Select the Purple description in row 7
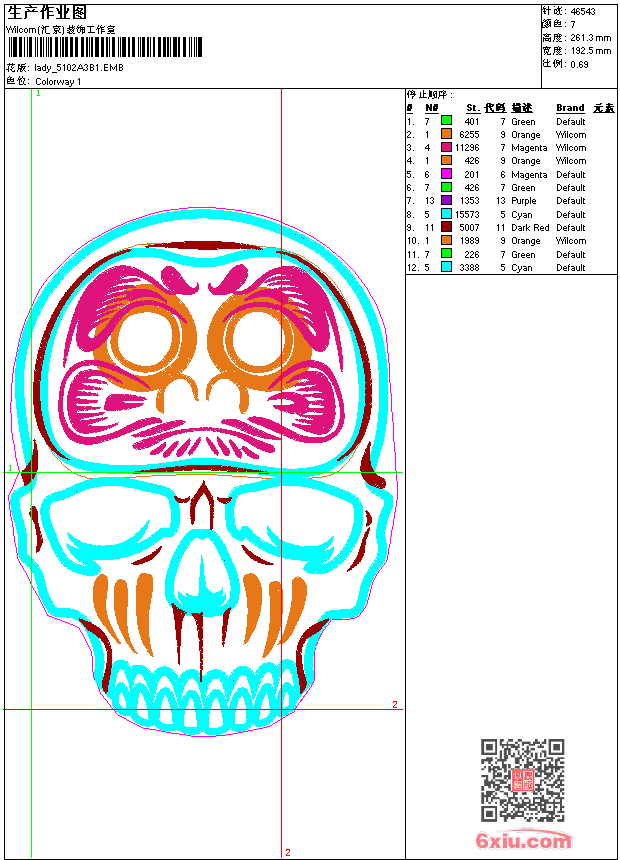This screenshot has height=860, width=620. 523,201
